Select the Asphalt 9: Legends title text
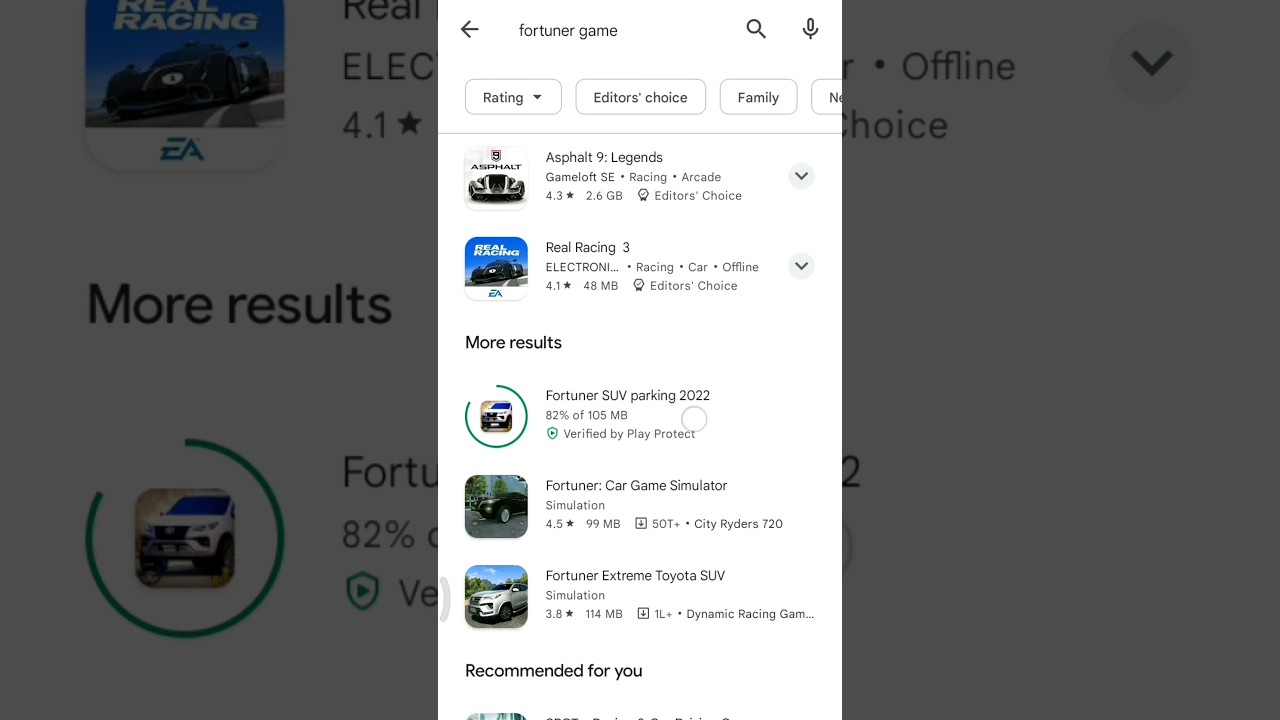 point(604,157)
